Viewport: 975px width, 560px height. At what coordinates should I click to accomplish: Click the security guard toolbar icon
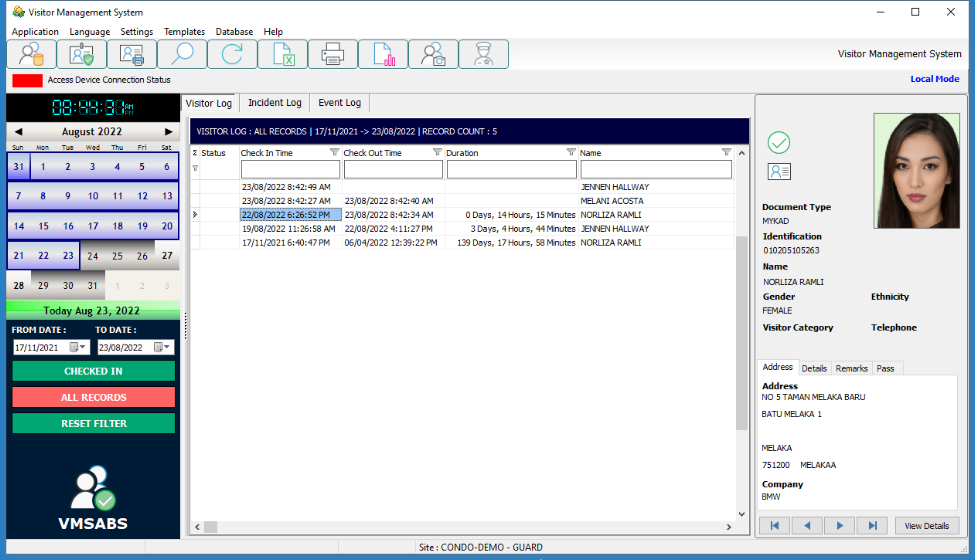483,54
